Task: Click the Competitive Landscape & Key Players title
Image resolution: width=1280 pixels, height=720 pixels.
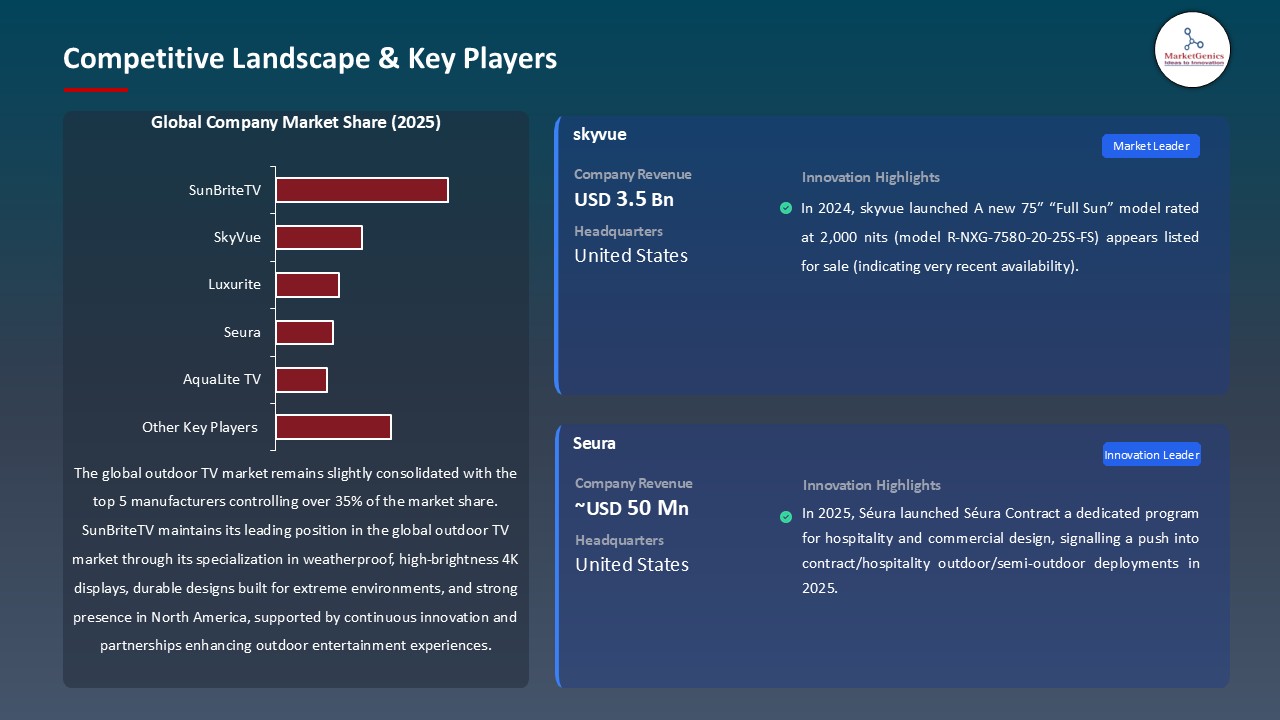Action: click(310, 58)
